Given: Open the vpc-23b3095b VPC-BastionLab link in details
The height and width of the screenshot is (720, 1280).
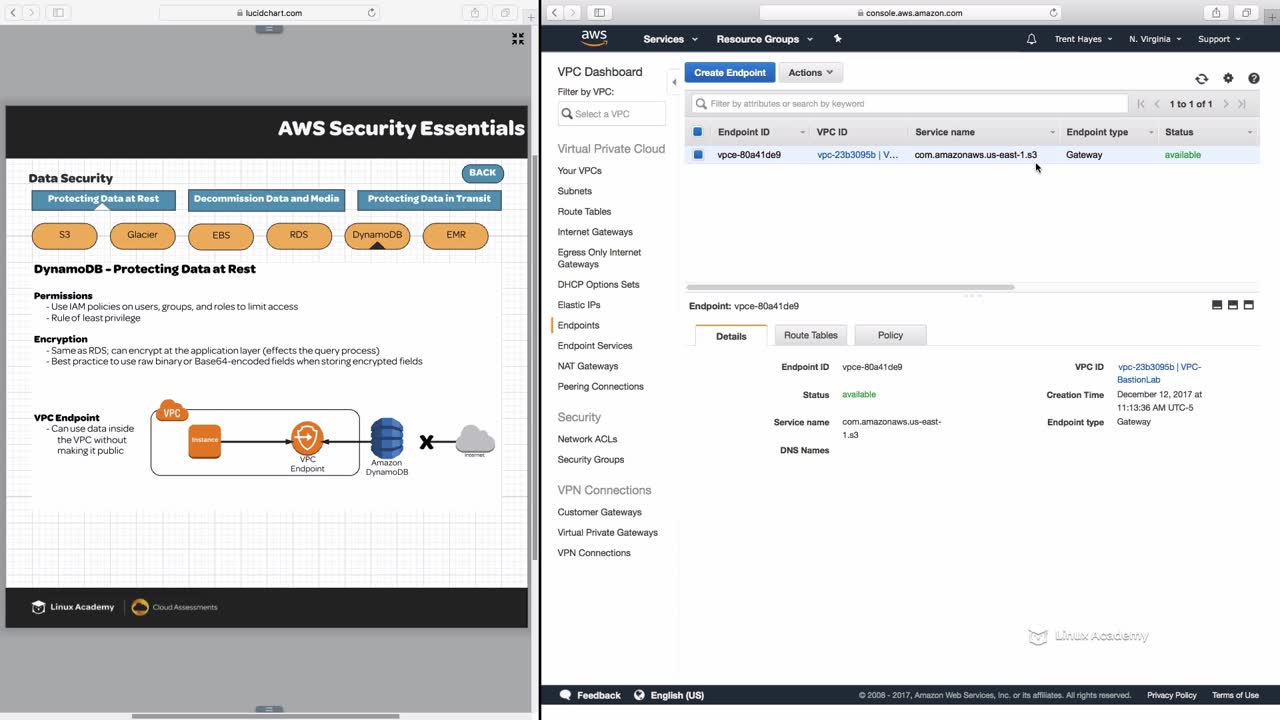Looking at the screenshot, I should click(1160, 373).
